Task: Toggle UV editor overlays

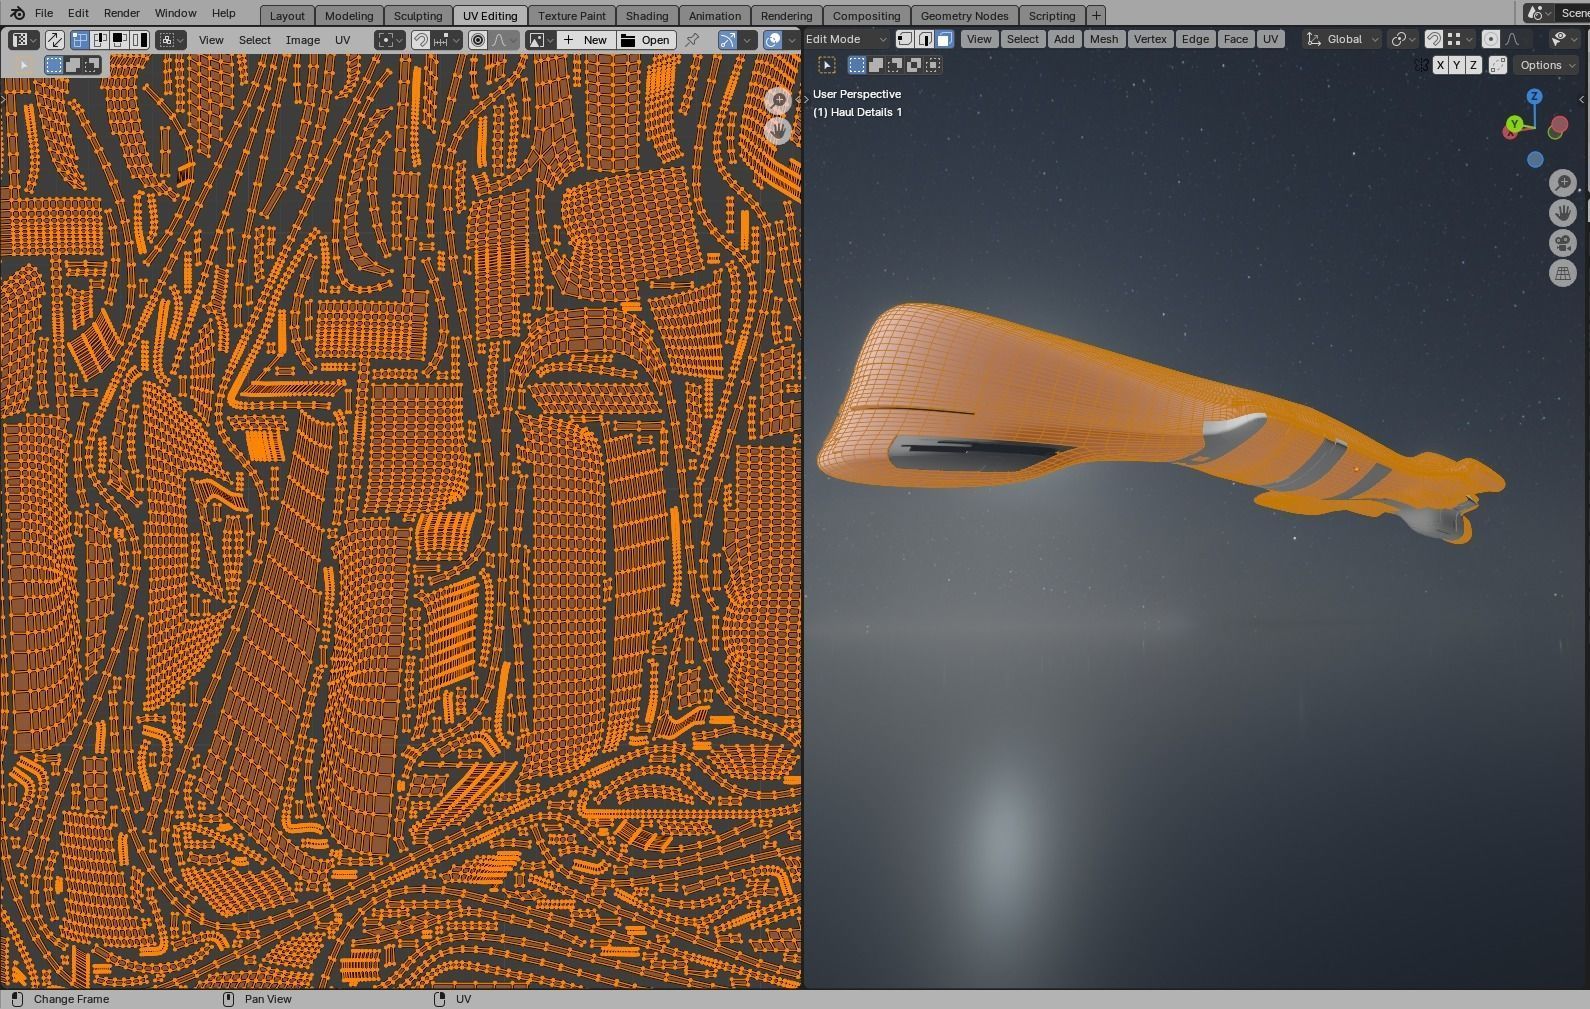Action: pyautogui.click(x=773, y=40)
